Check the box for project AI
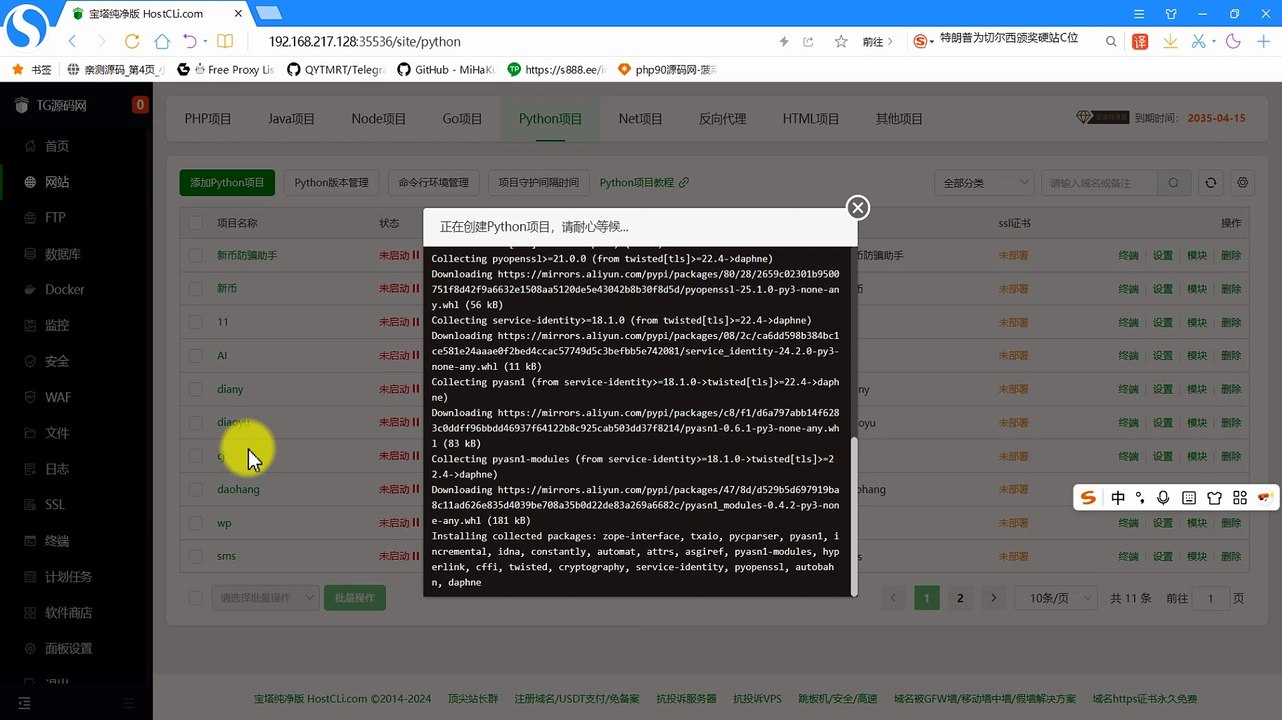The image size is (1282, 720). tap(196, 356)
